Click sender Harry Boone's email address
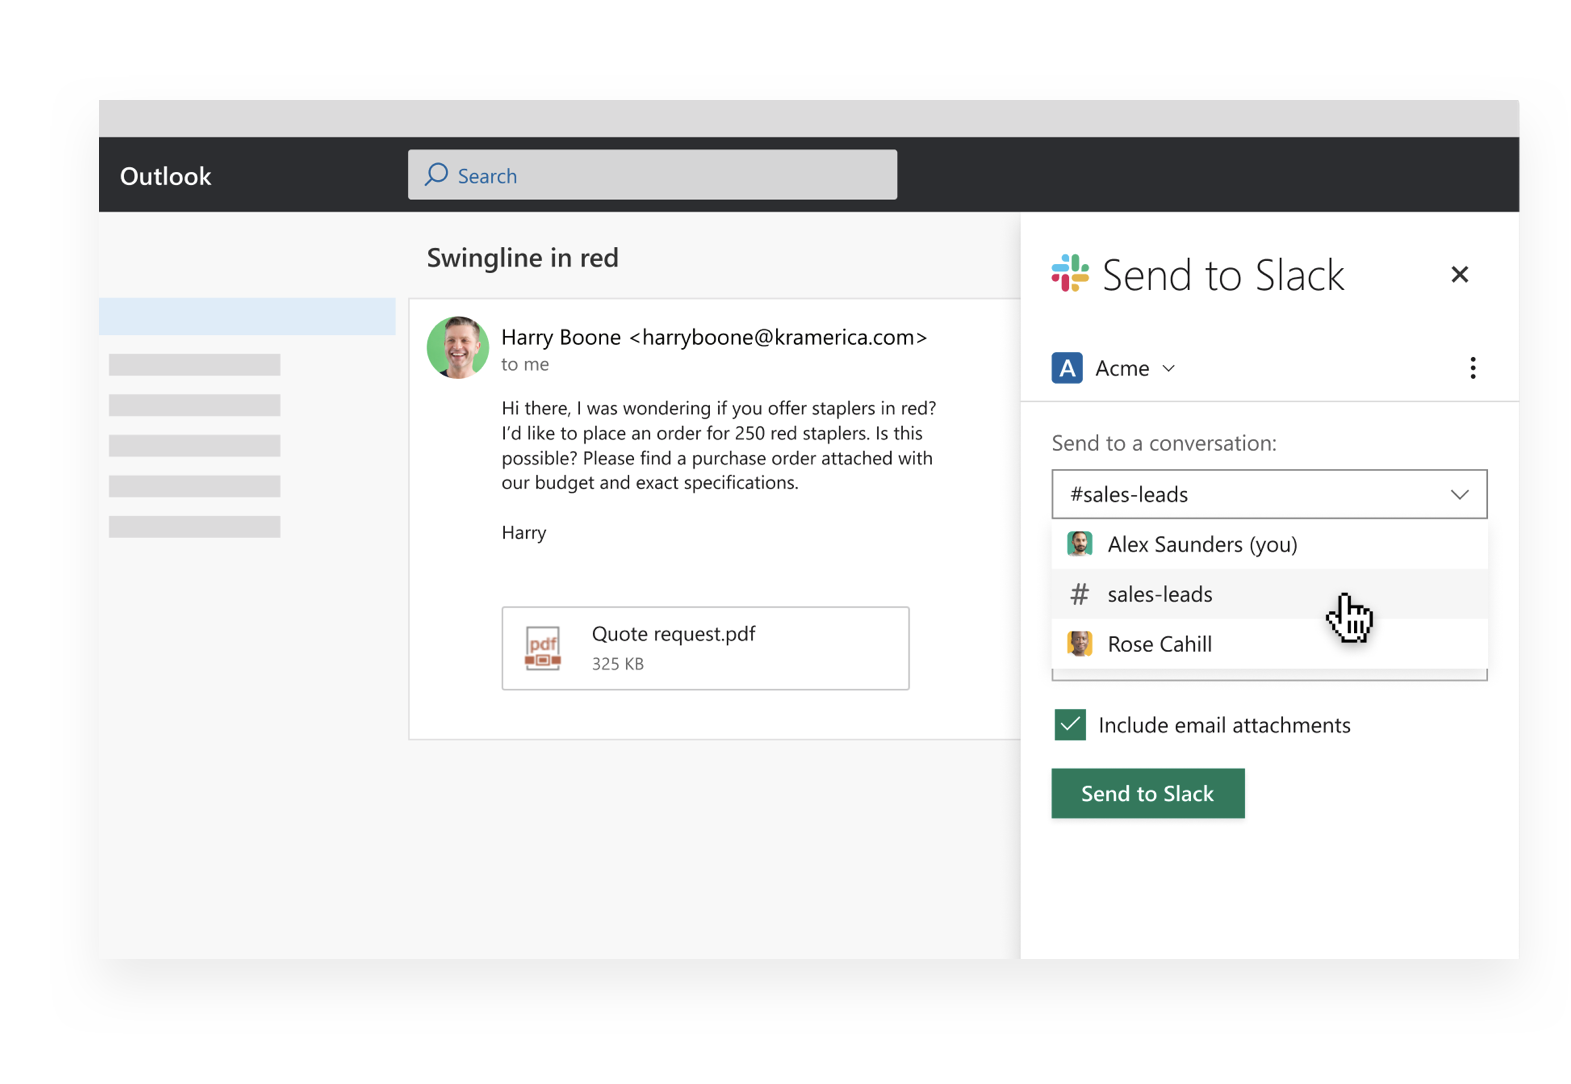Image resolution: width=1571 pixels, height=1084 pixels. click(x=778, y=337)
